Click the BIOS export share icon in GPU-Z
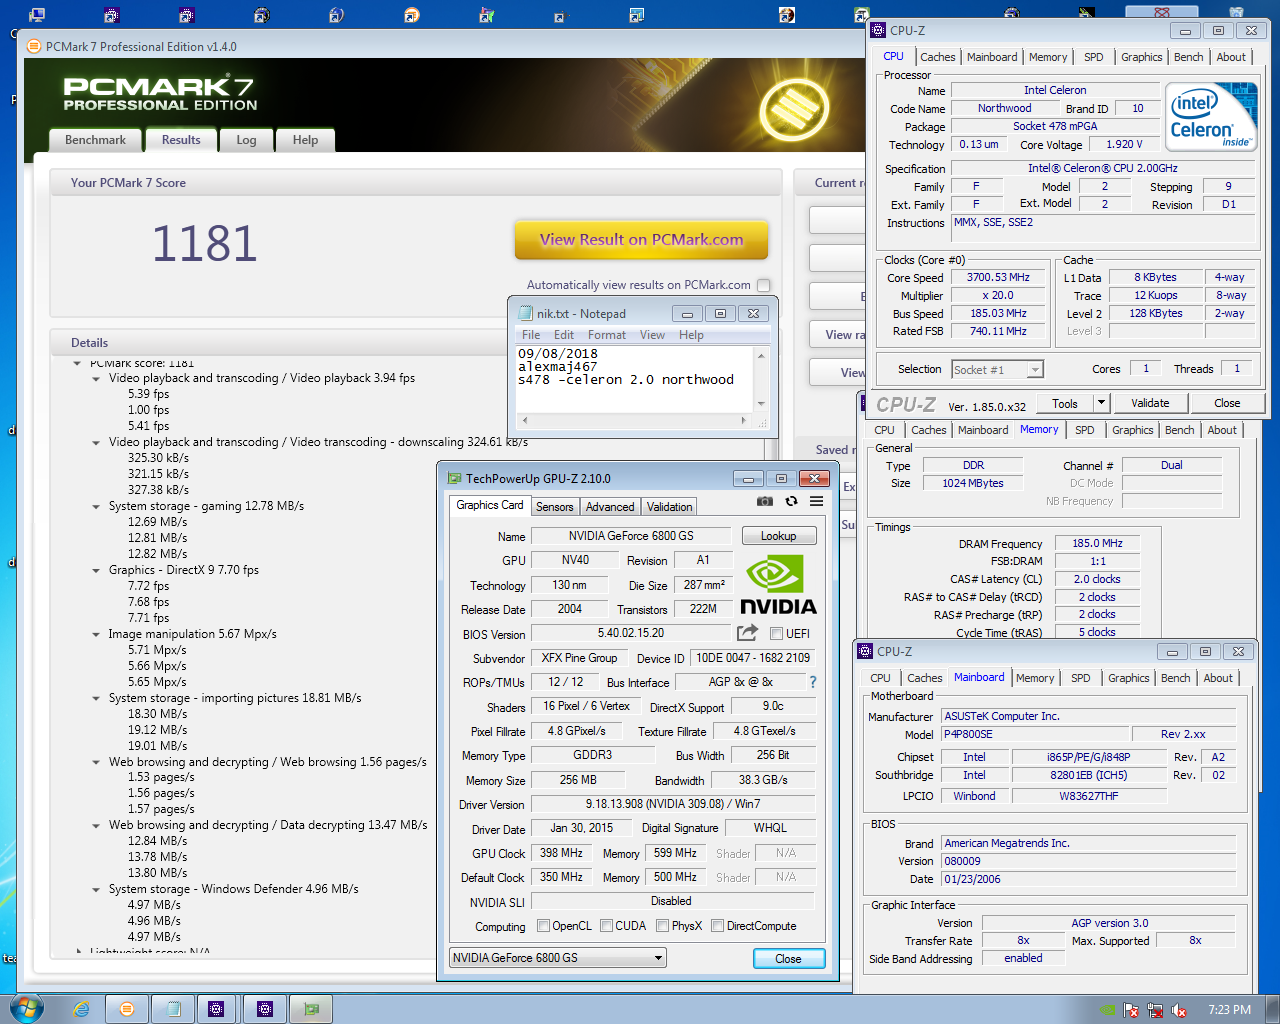This screenshot has height=1024, width=1280. tap(747, 633)
